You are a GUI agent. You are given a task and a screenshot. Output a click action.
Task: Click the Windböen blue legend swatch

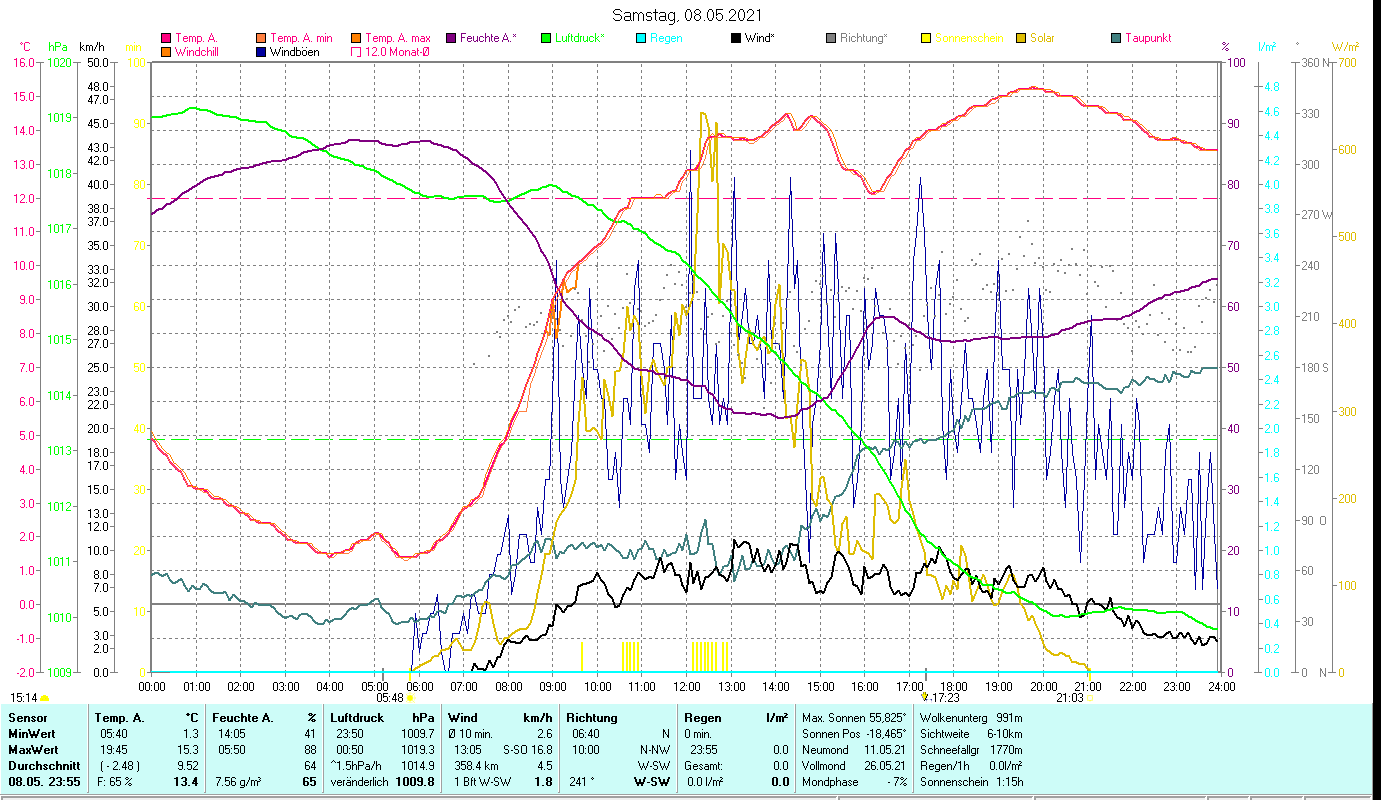(x=260, y=51)
